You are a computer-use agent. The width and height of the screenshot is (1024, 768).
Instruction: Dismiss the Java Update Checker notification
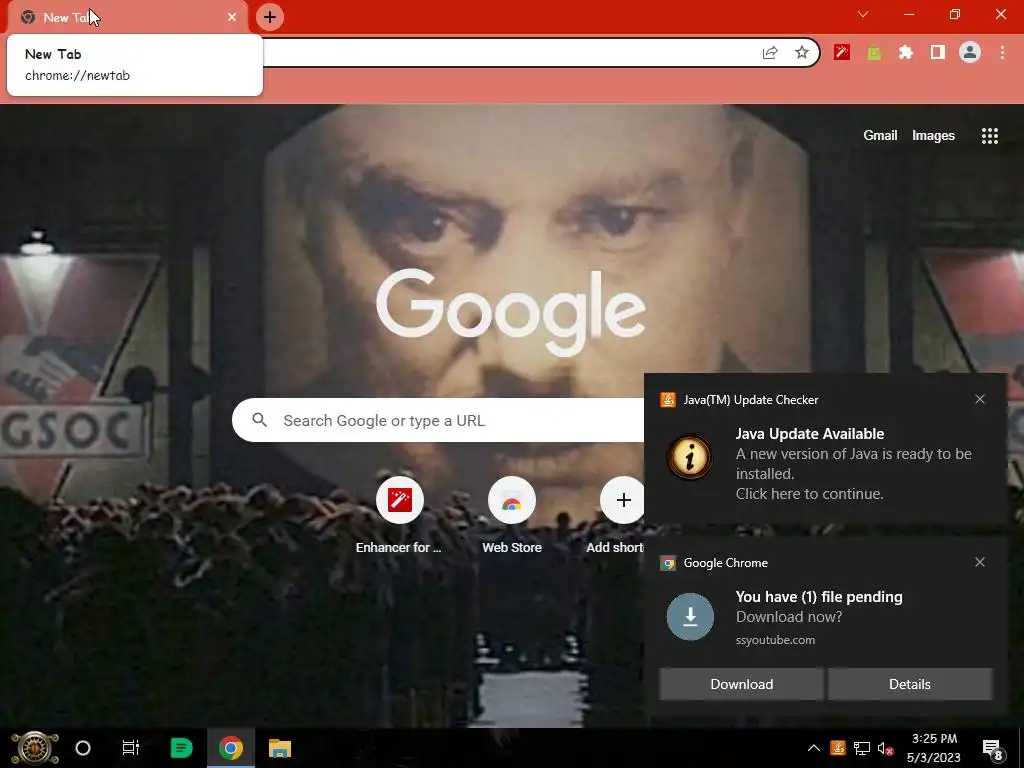coord(980,399)
